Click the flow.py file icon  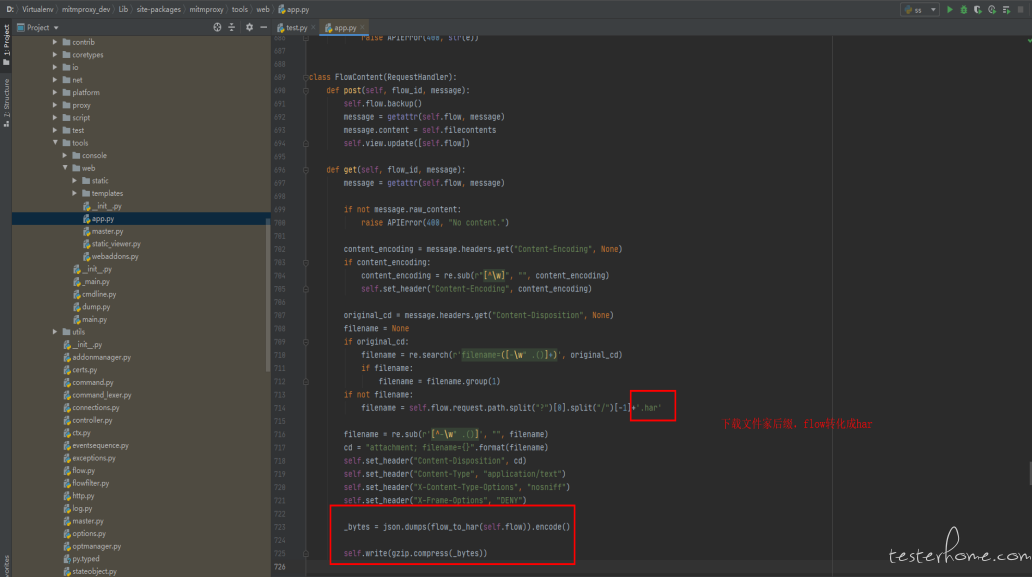67,471
